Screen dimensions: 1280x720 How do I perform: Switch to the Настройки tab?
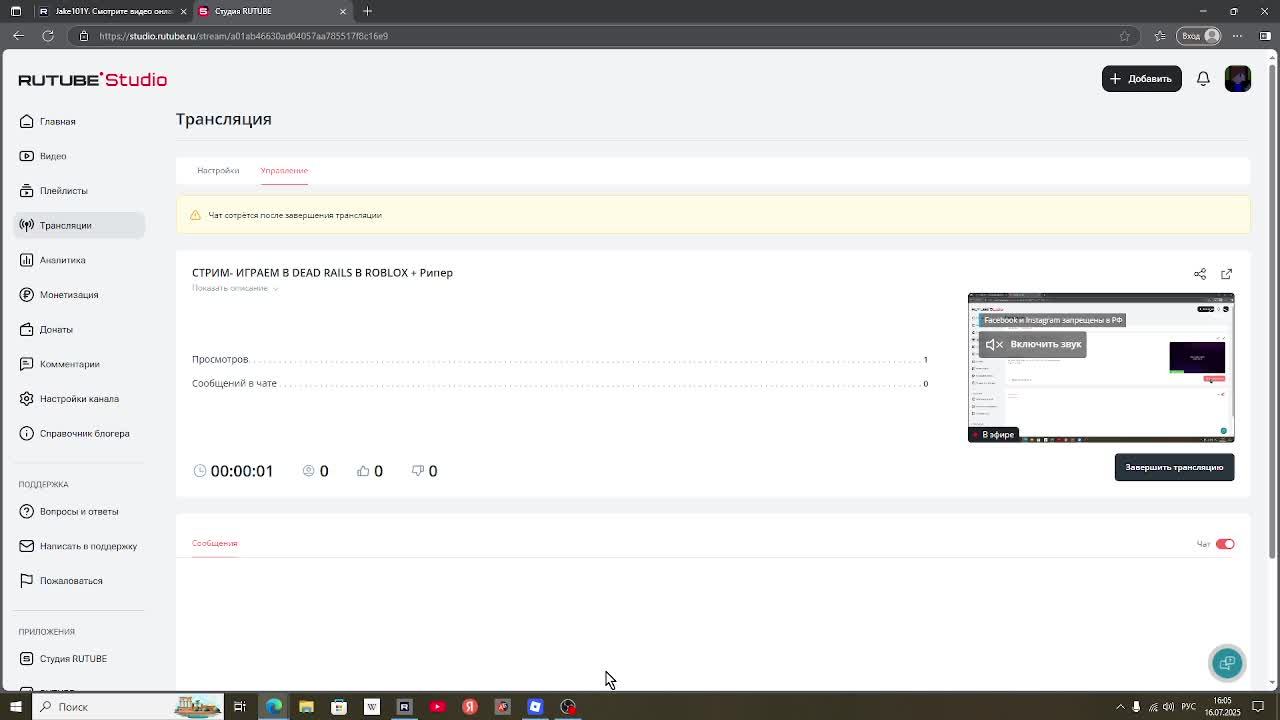(218, 170)
